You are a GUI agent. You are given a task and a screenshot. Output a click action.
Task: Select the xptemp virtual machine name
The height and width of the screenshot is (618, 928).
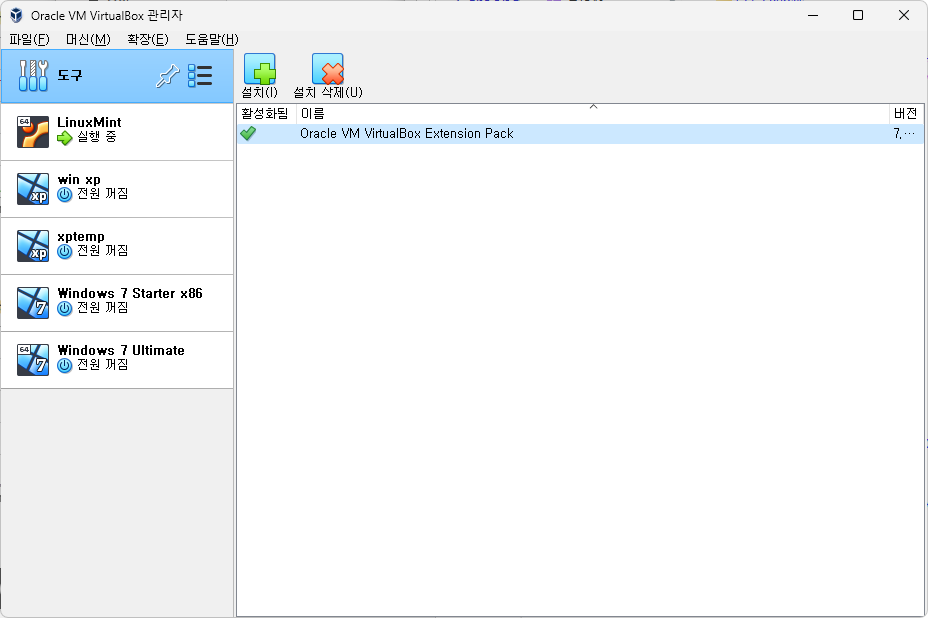pyautogui.click(x=81, y=237)
